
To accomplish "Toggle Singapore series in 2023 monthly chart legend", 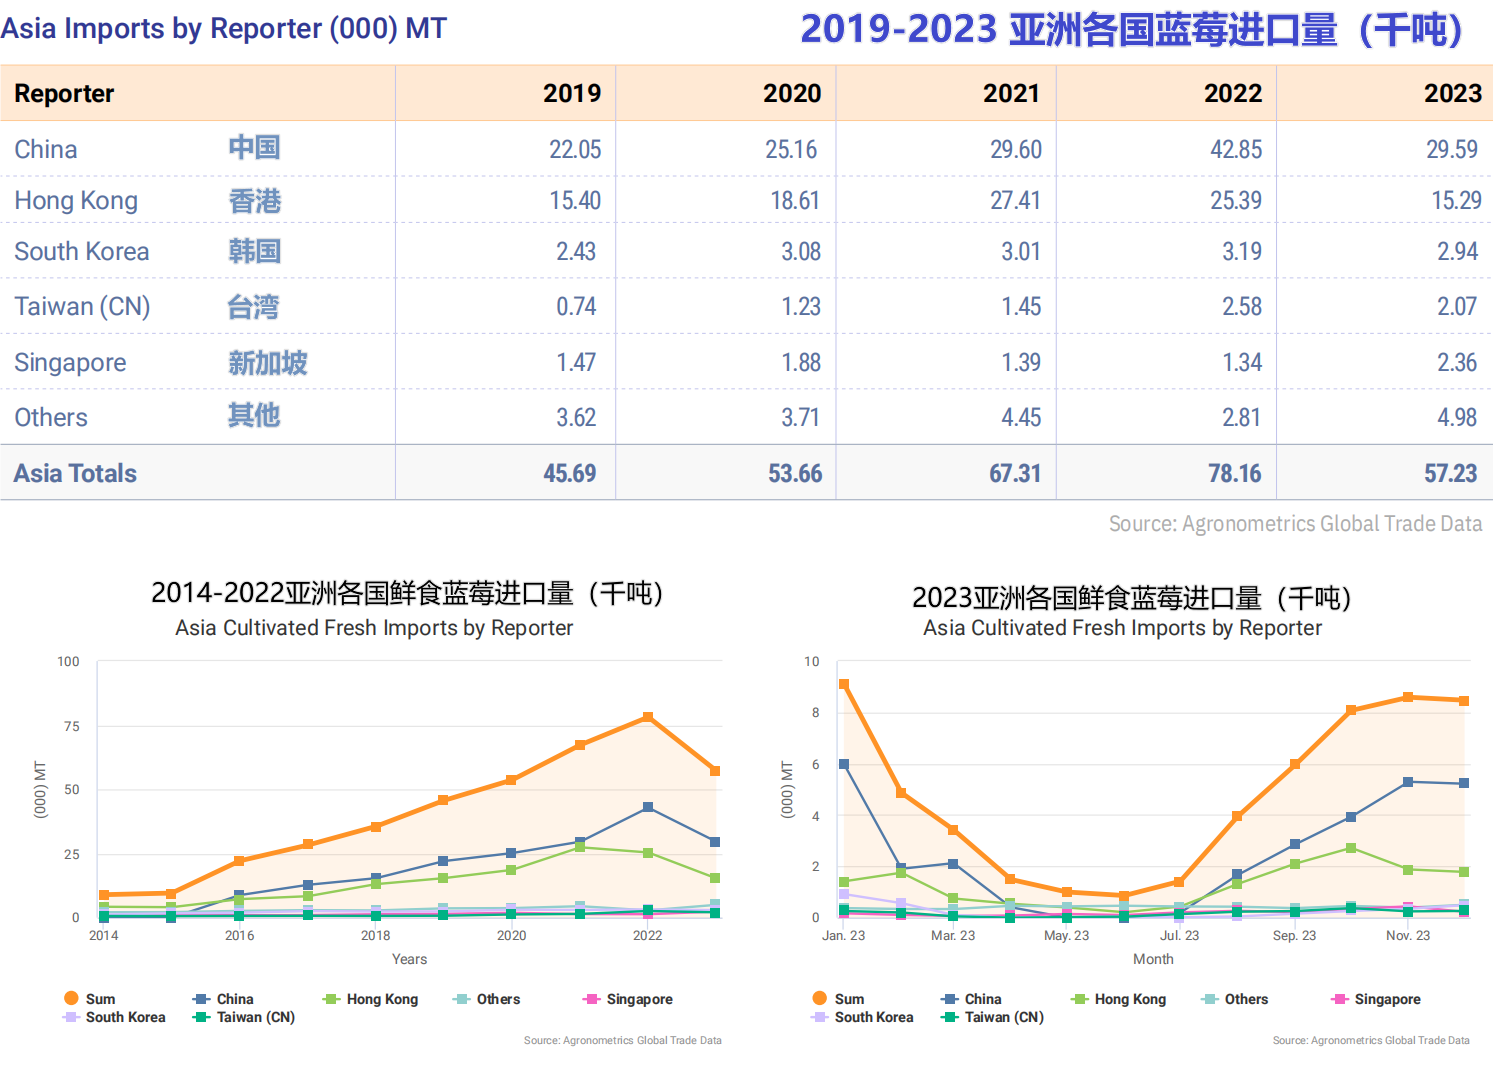I will [x=1386, y=999].
